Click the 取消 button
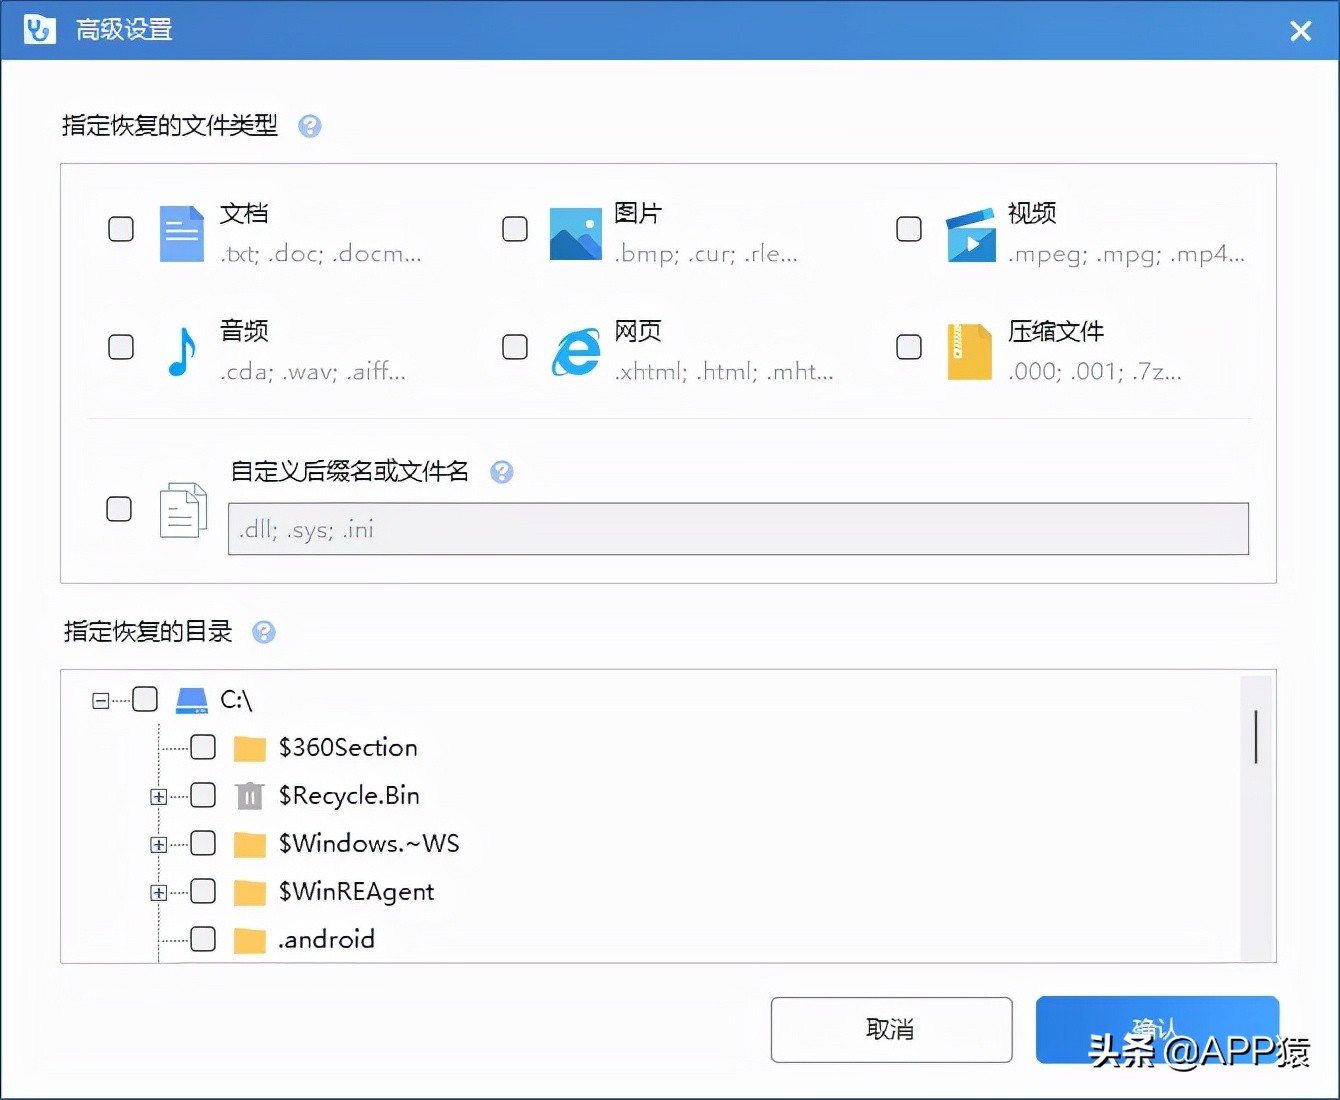This screenshot has height=1100, width=1340. click(x=891, y=1030)
